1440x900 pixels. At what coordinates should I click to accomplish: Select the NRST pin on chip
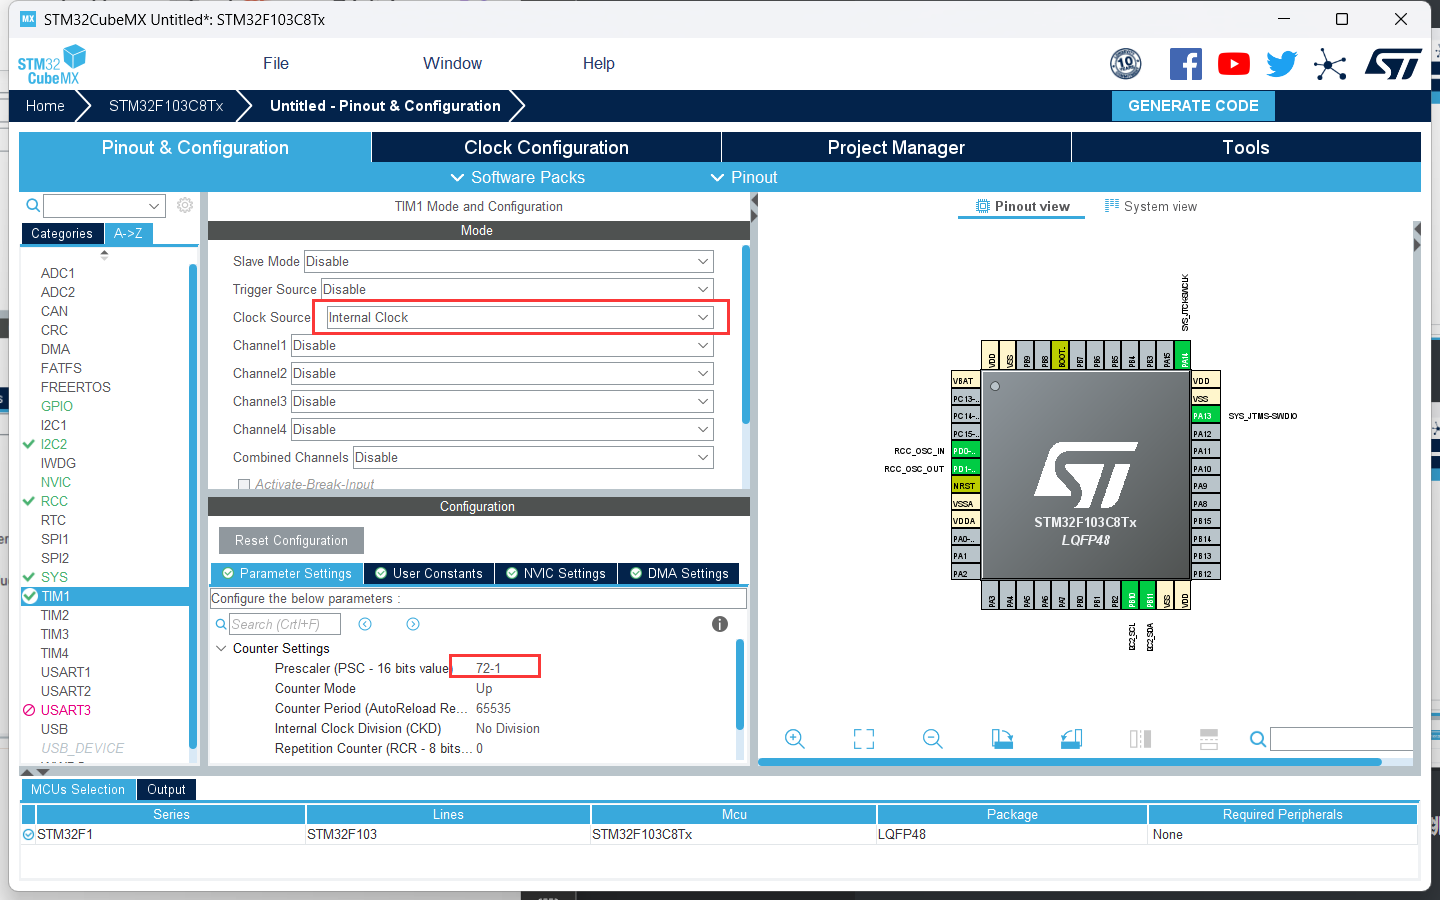pos(965,486)
